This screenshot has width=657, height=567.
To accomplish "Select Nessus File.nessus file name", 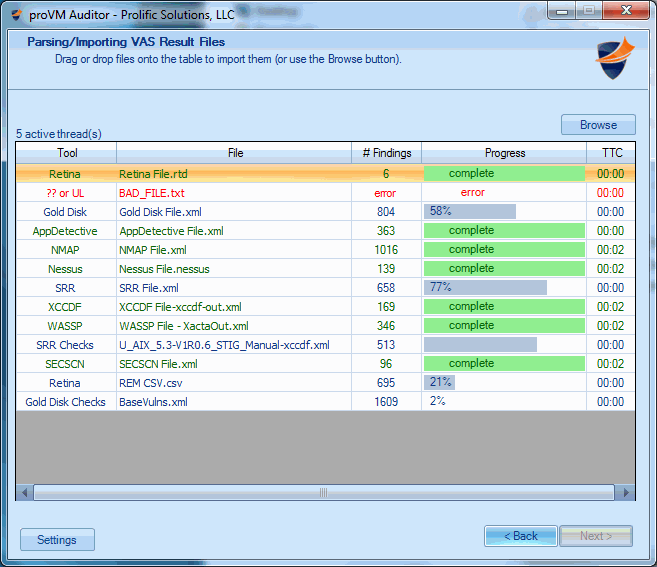I will 164,269.
